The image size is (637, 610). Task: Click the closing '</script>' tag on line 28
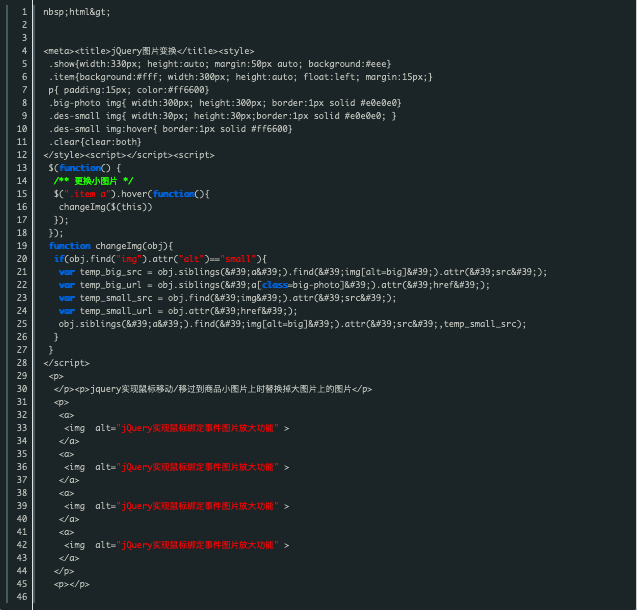point(67,363)
